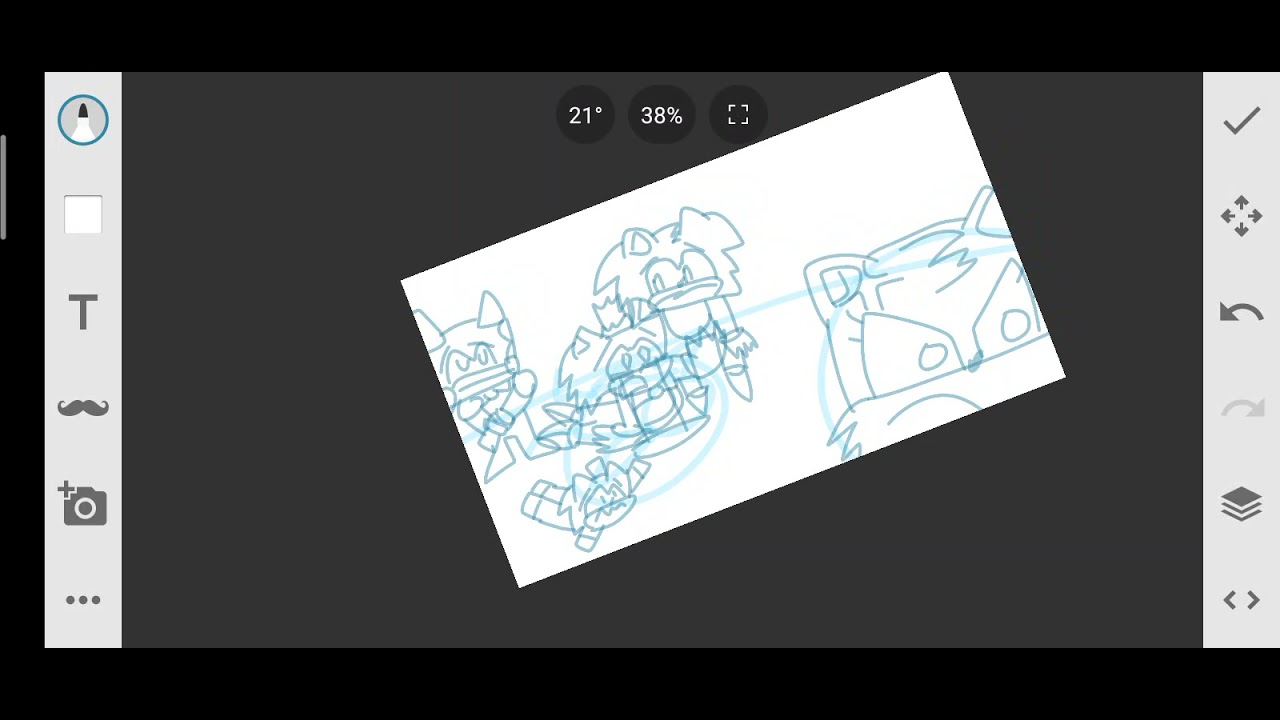
Task: Reset the 21° rotation indicator
Action: click(585, 116)
